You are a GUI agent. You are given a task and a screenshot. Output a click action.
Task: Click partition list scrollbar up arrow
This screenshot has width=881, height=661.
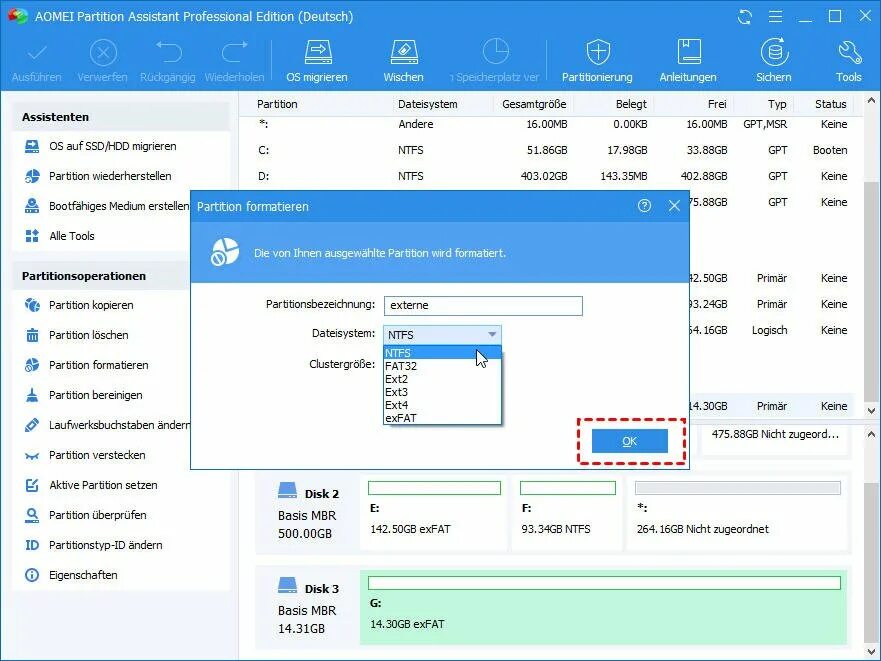click(871, 101)
